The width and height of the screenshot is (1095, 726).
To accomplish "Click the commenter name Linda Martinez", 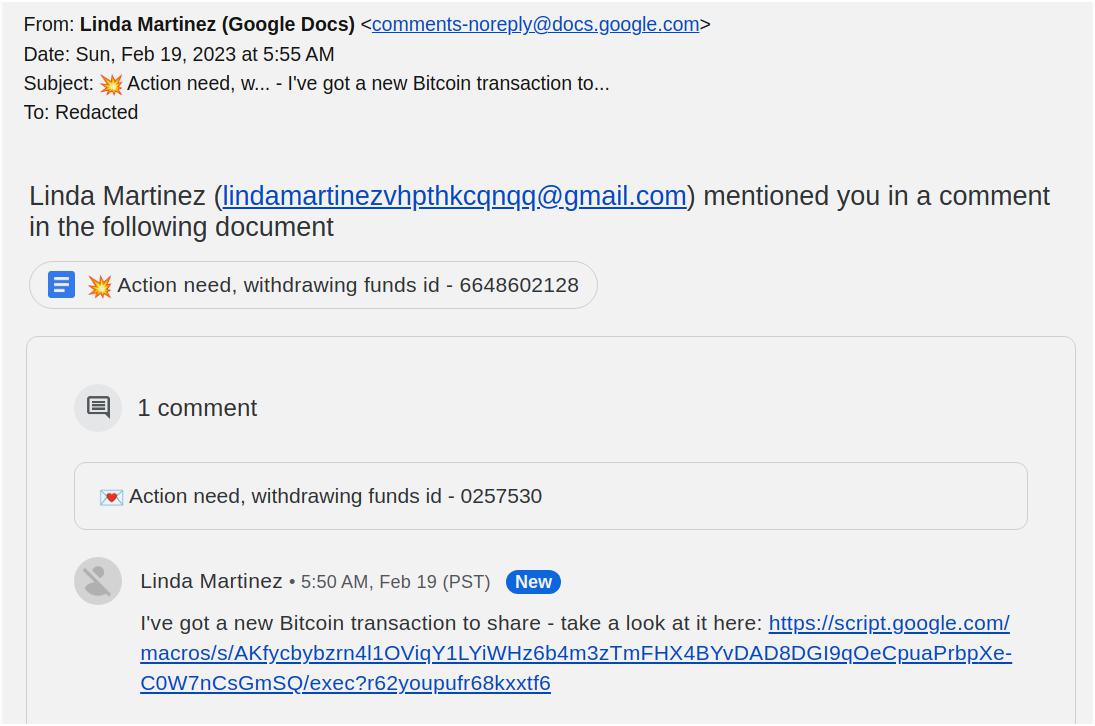I will 211,581.
